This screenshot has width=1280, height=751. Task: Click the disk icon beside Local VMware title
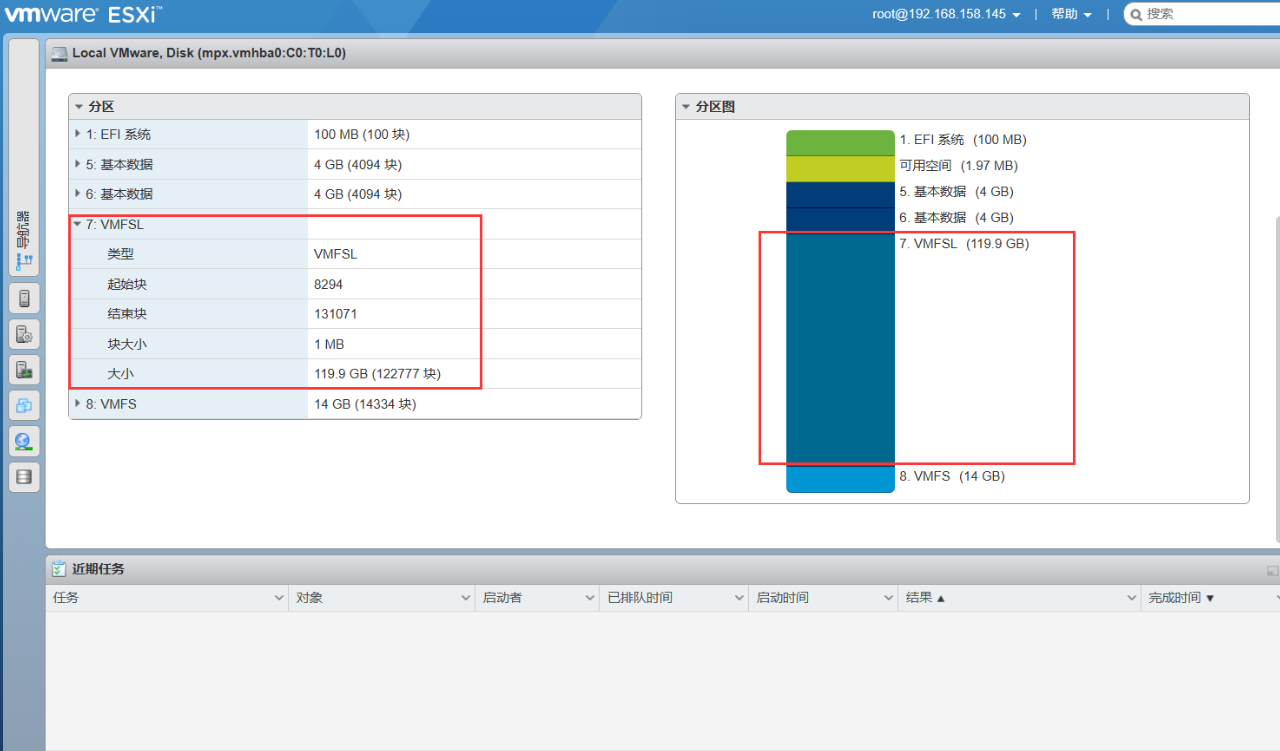pos(60,54)
